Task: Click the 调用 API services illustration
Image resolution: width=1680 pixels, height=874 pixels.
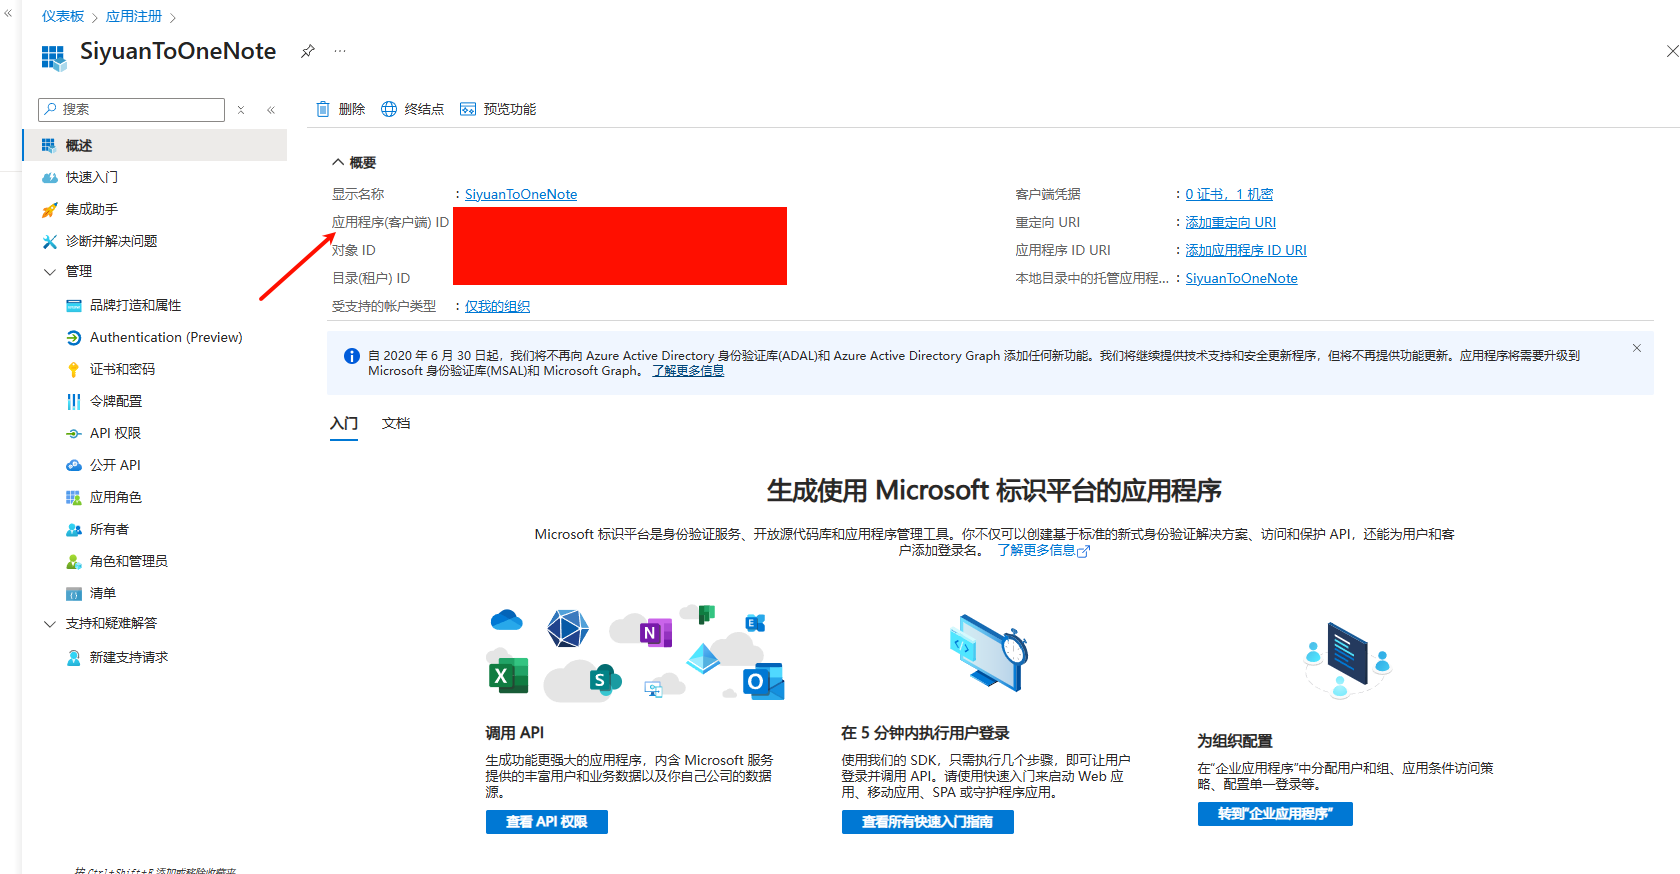Action: point(636,653)
